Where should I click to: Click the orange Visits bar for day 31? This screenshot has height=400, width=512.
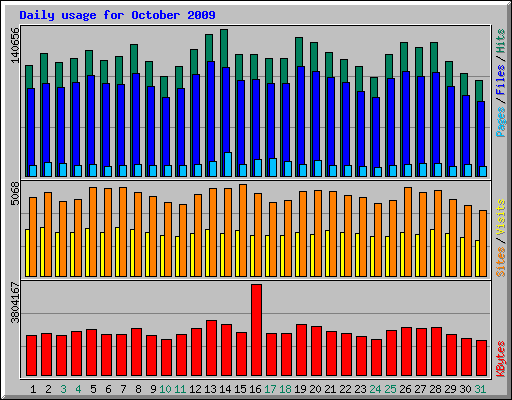483,243
